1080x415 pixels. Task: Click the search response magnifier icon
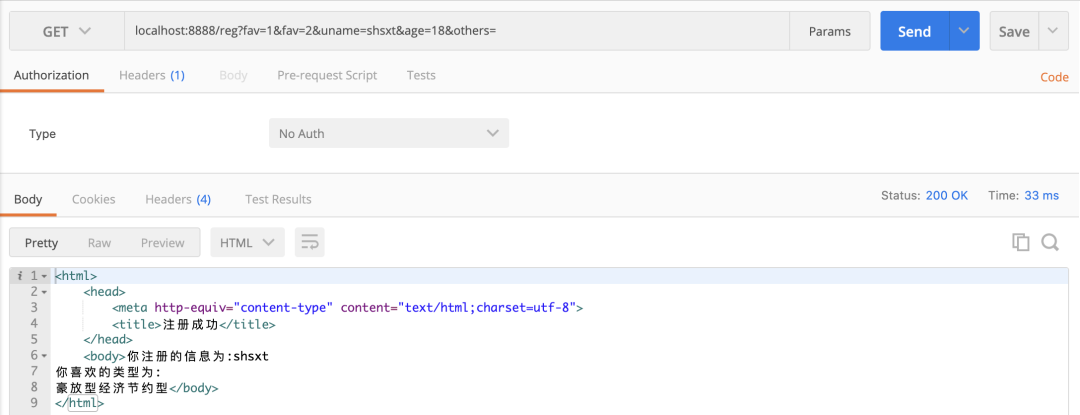pos(1050,242)
